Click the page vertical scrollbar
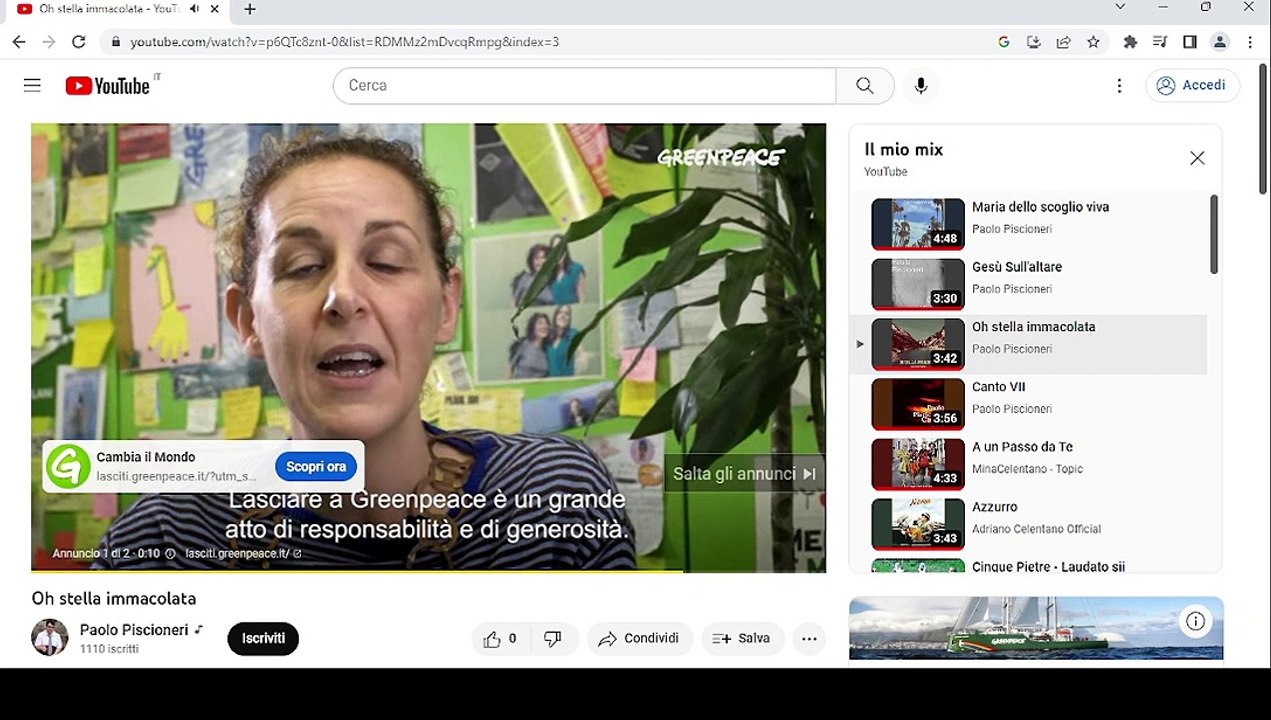The height and width of the screenshot is (720, 1271). coord(1264,130)
